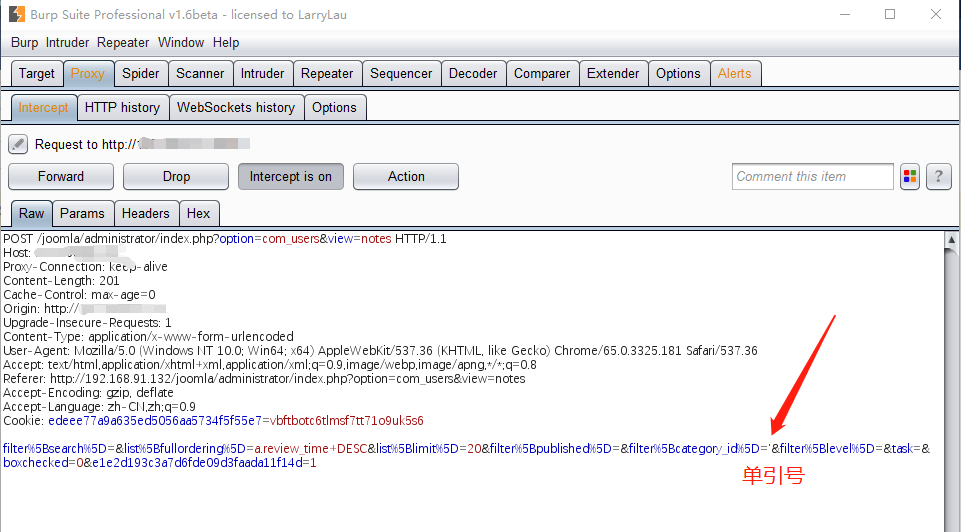Click the Upgrade-Insecure-Requests header
The width and height of the screenshot is (961, 532).
click(87, 323)
